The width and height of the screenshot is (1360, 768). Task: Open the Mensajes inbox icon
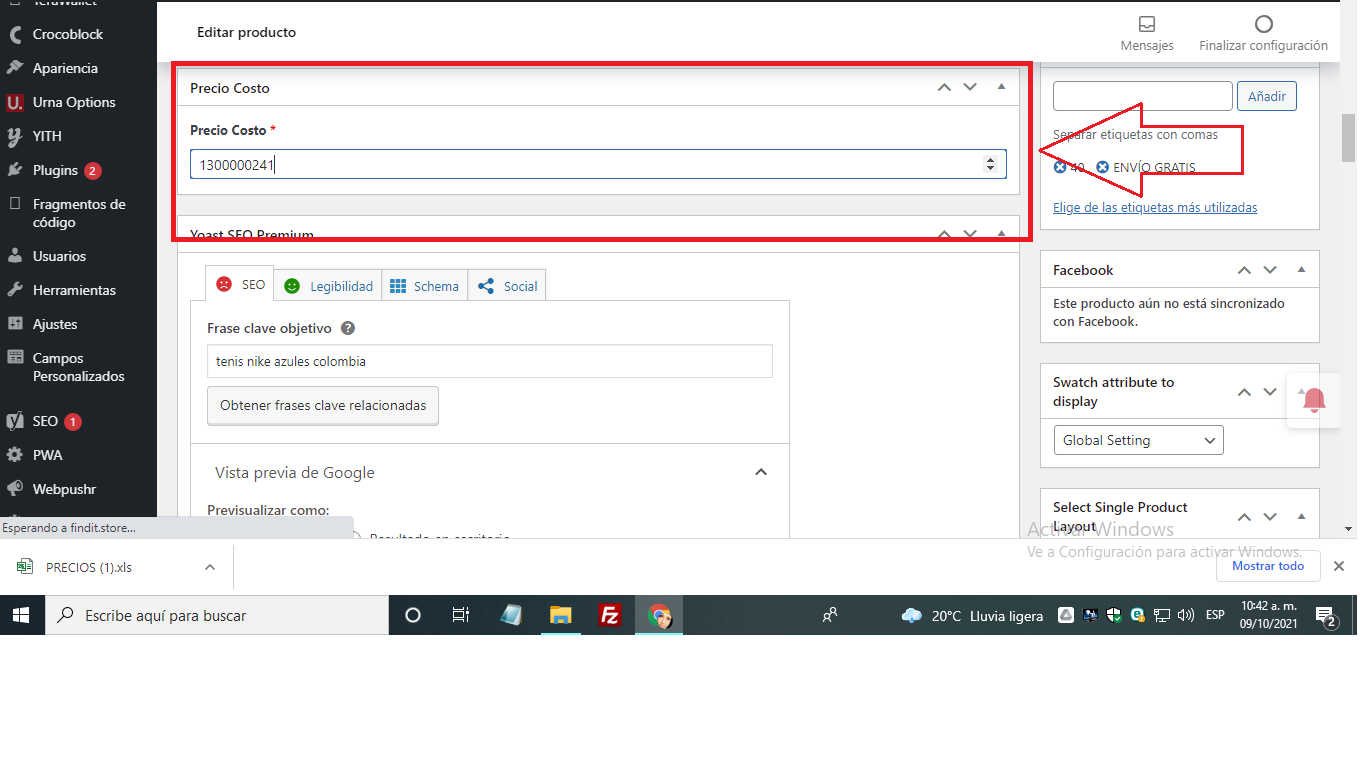1147,24
